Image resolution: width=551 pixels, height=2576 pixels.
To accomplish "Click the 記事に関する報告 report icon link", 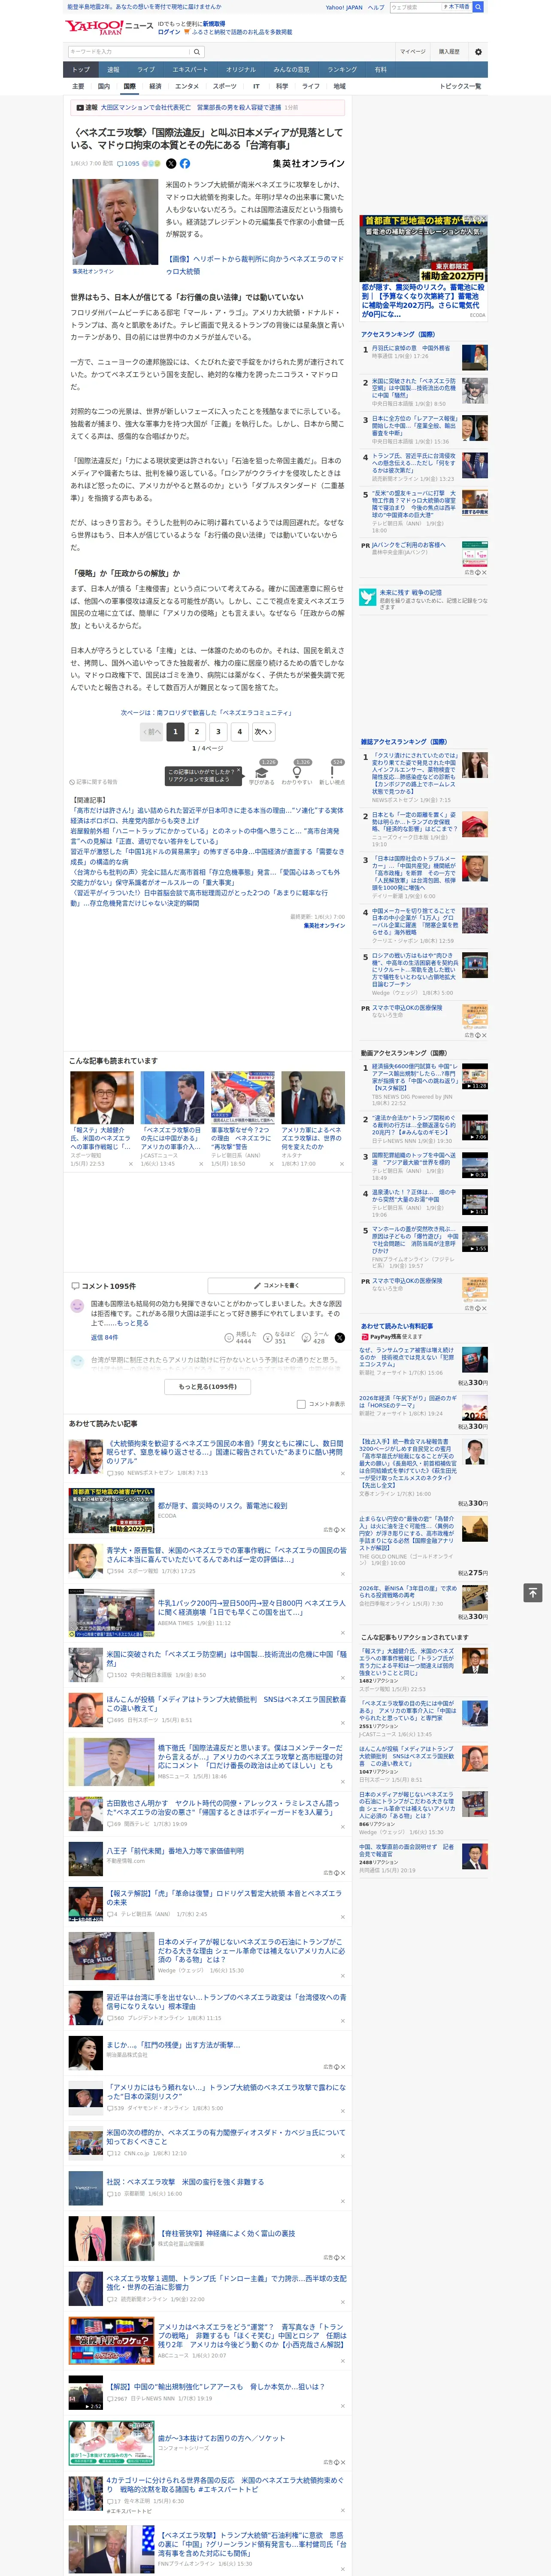I will point(93,782).
